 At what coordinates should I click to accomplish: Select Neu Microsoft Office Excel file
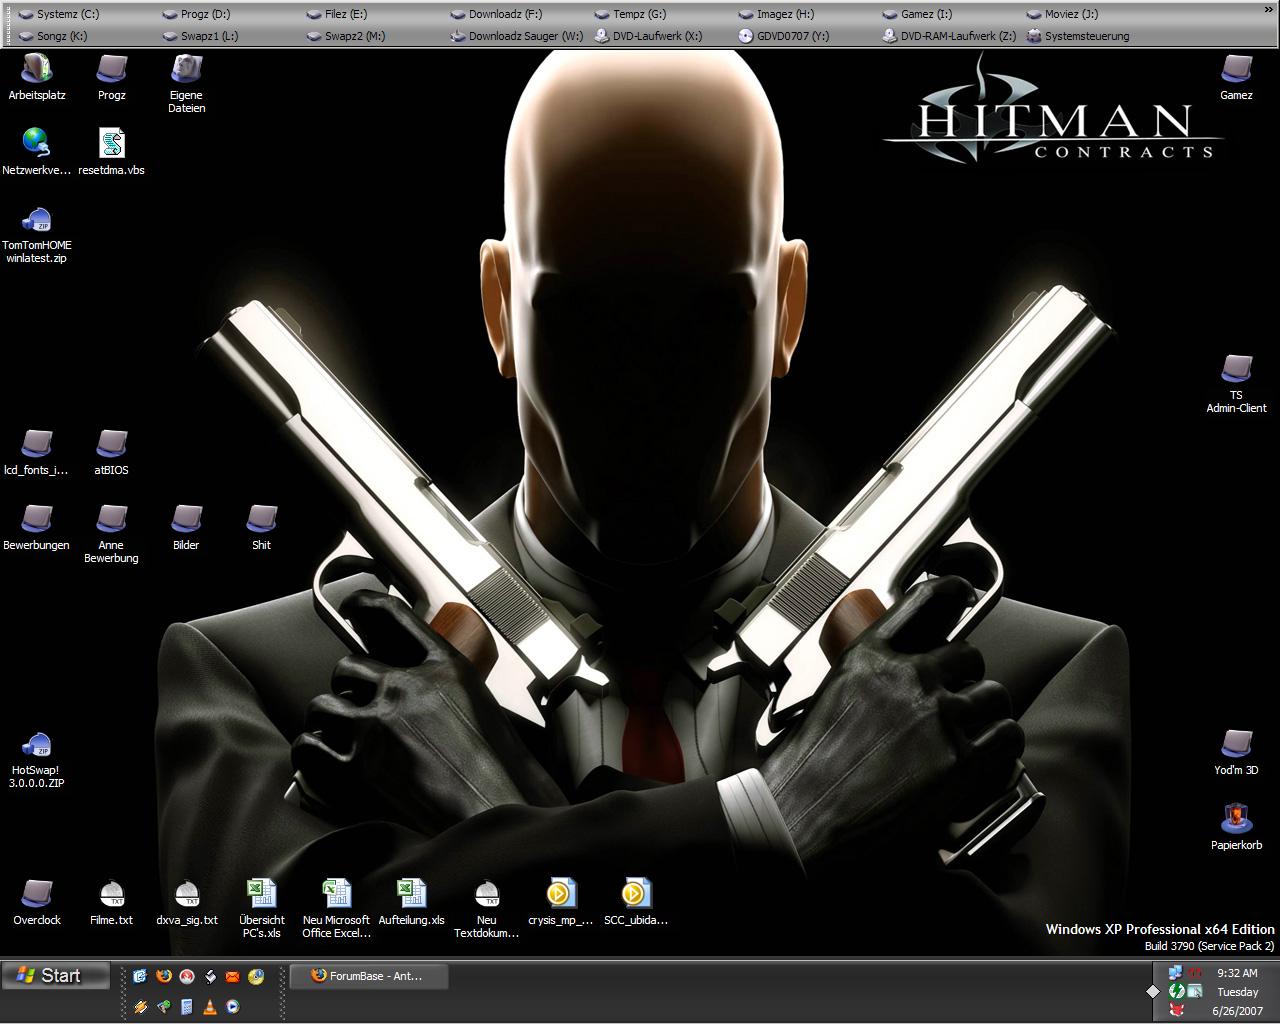point(337,908)
